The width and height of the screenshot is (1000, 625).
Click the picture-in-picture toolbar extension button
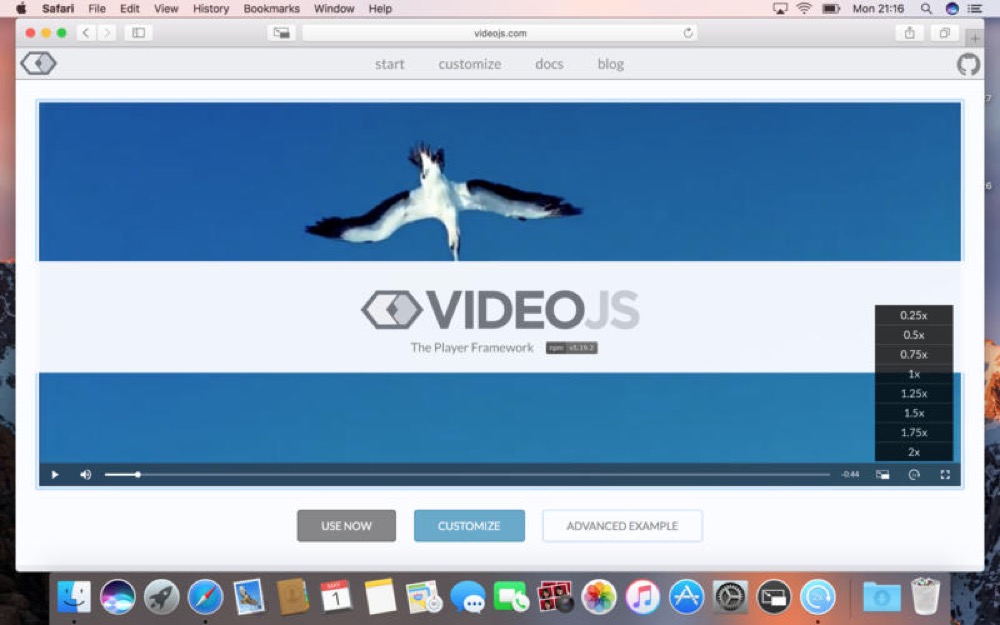(281, 33)
